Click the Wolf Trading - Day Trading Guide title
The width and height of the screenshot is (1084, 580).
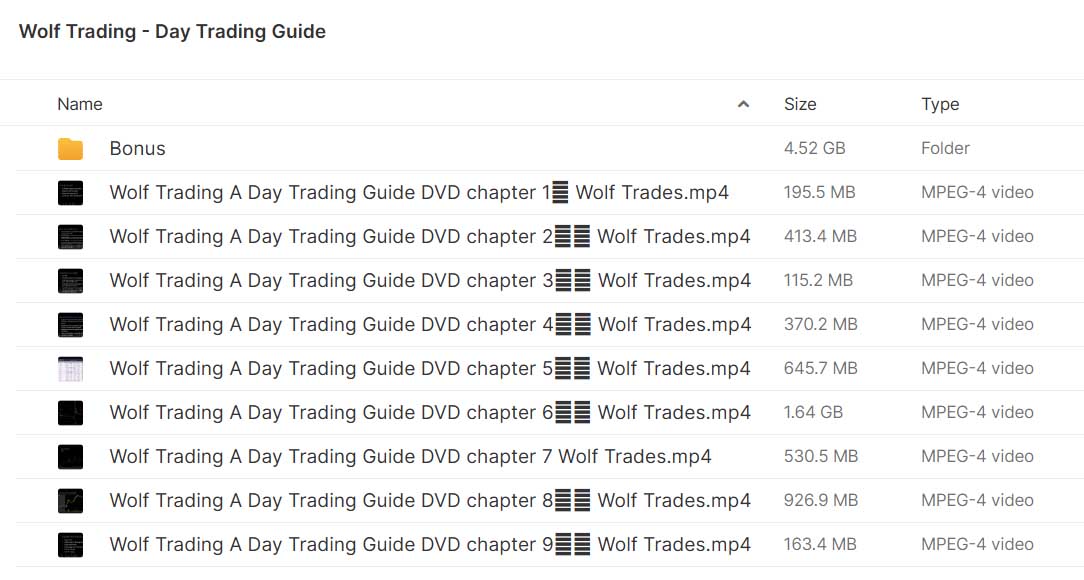click(x=172, y=32)
